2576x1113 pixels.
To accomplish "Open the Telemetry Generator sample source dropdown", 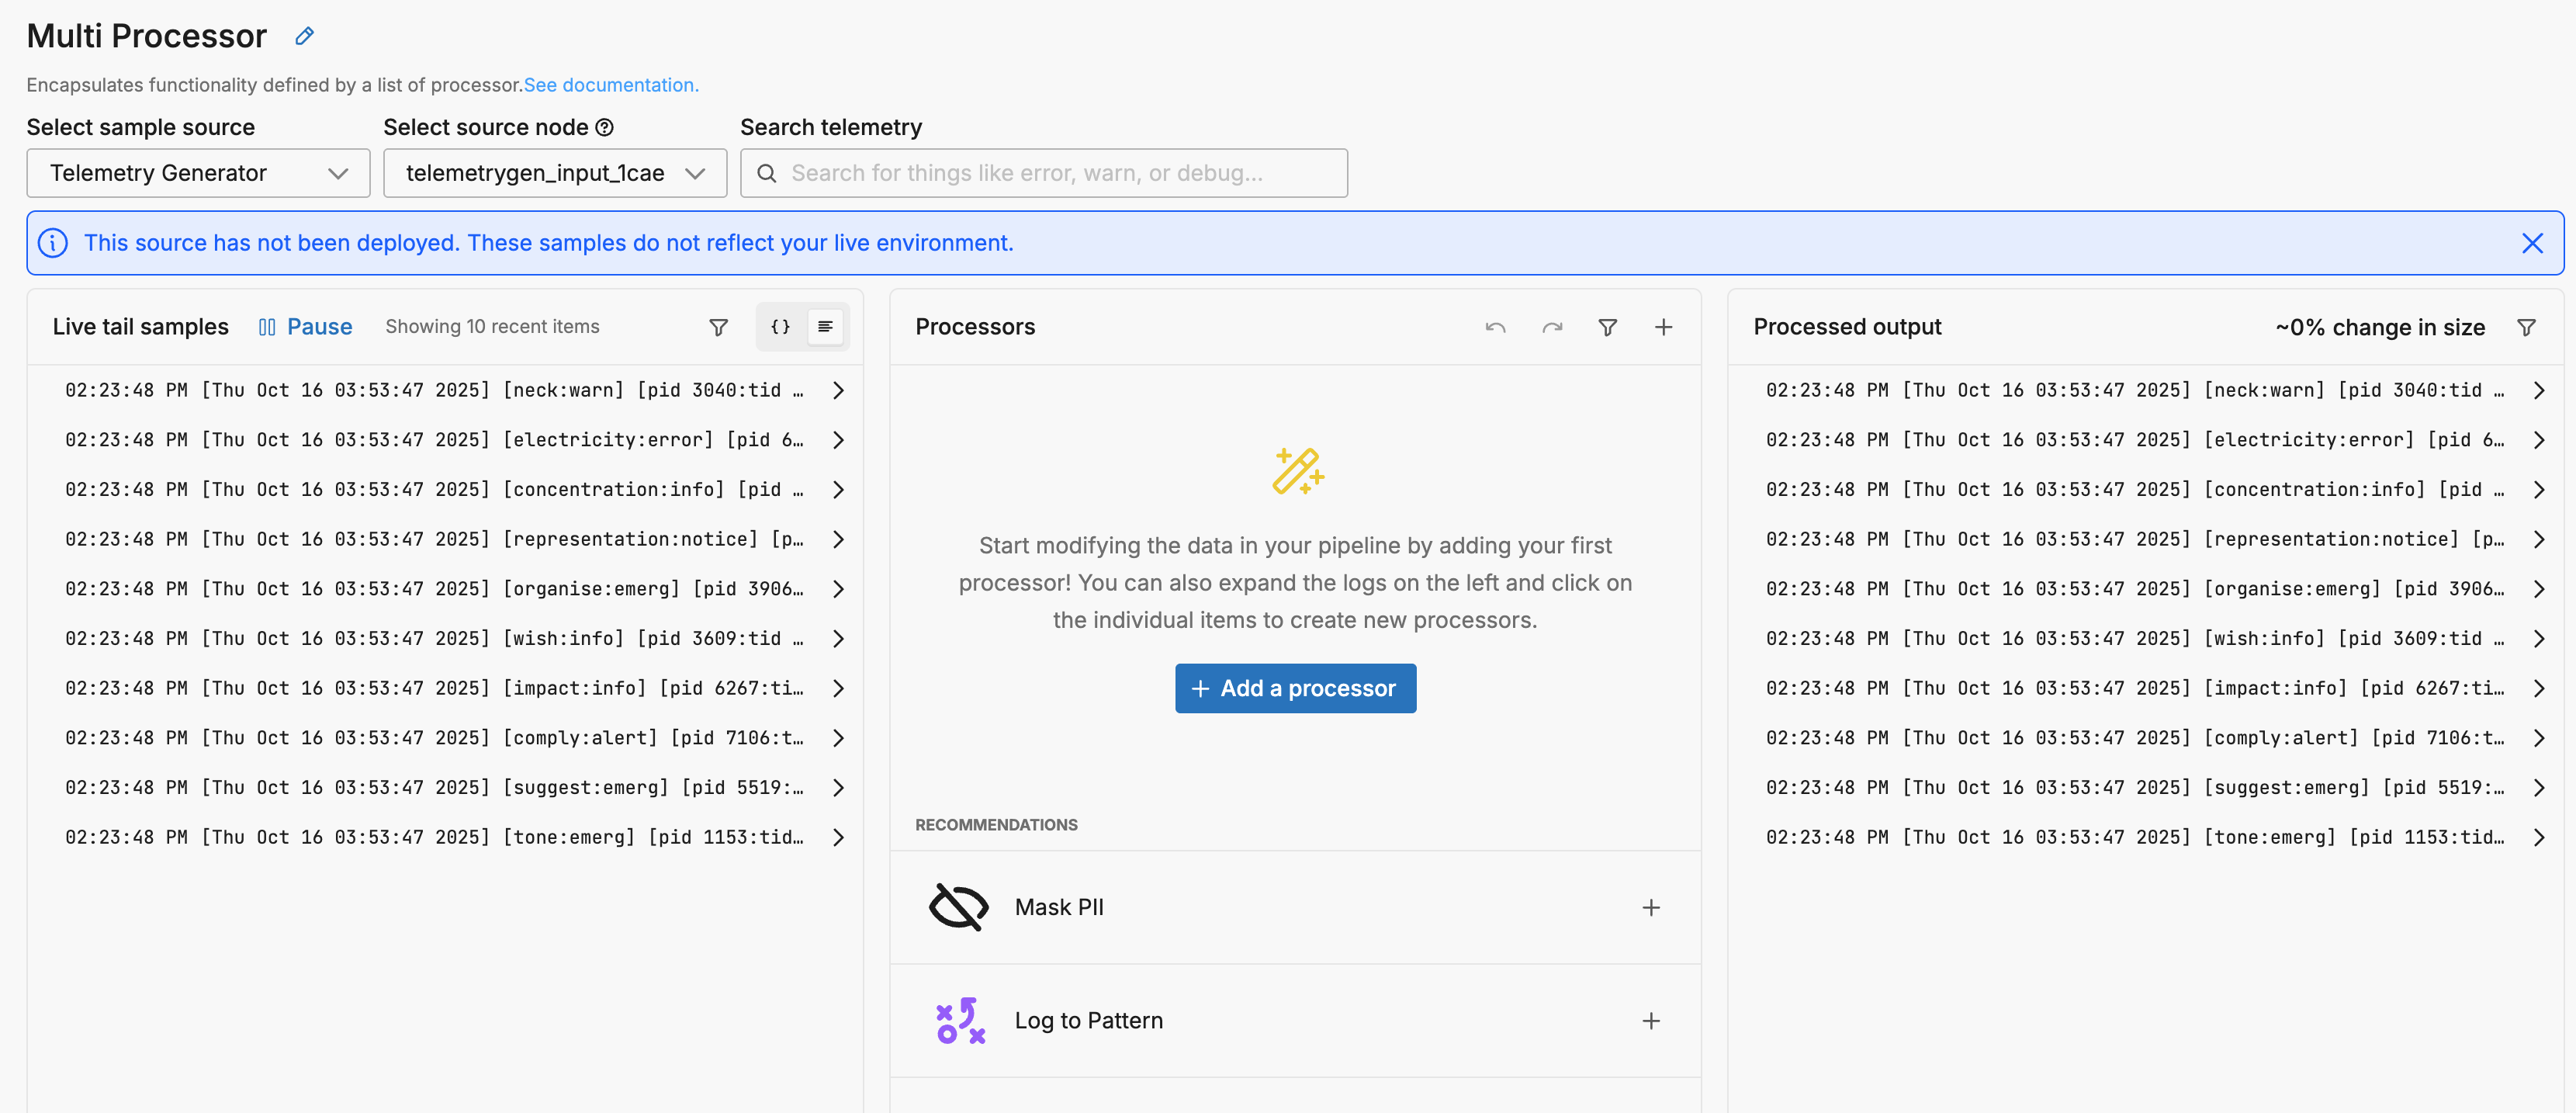I will tap(198, 173).
